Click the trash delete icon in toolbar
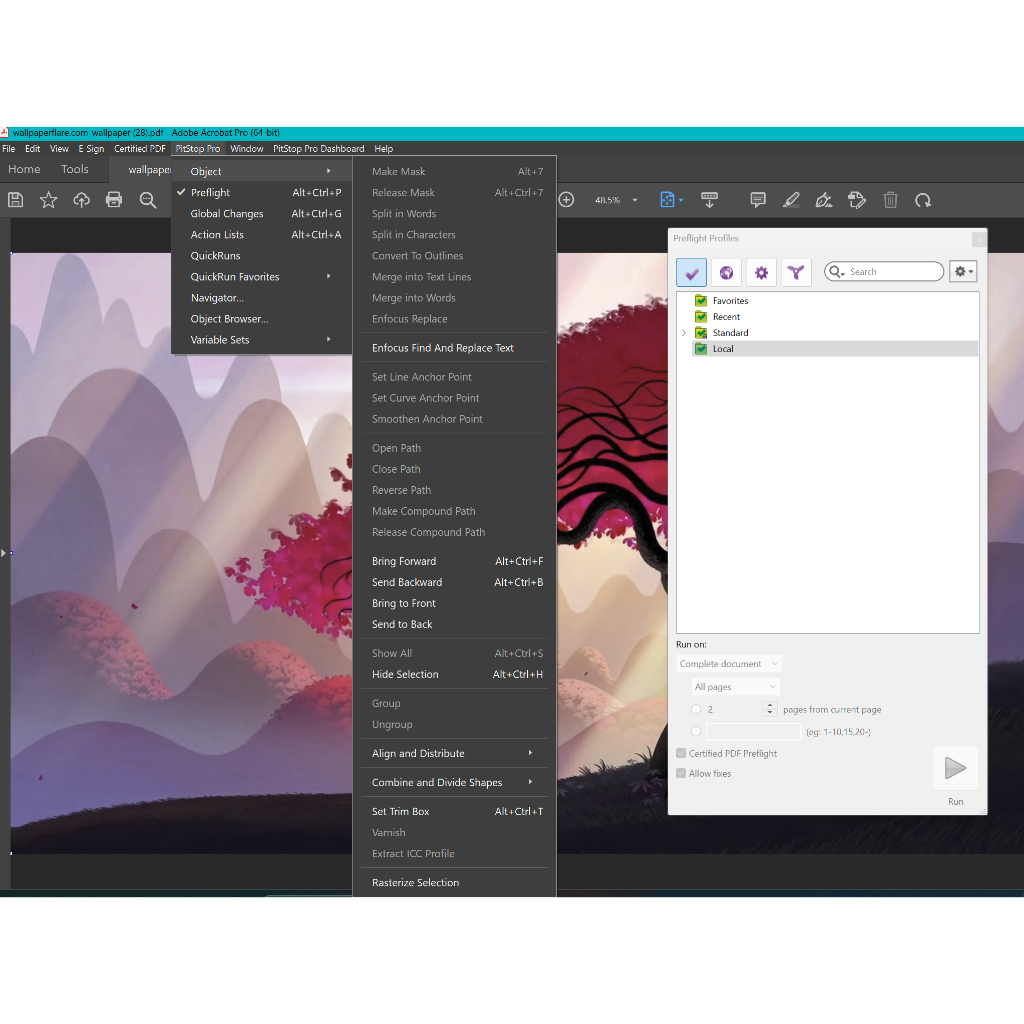The image size is (1024, 1024). coord(890,200)
